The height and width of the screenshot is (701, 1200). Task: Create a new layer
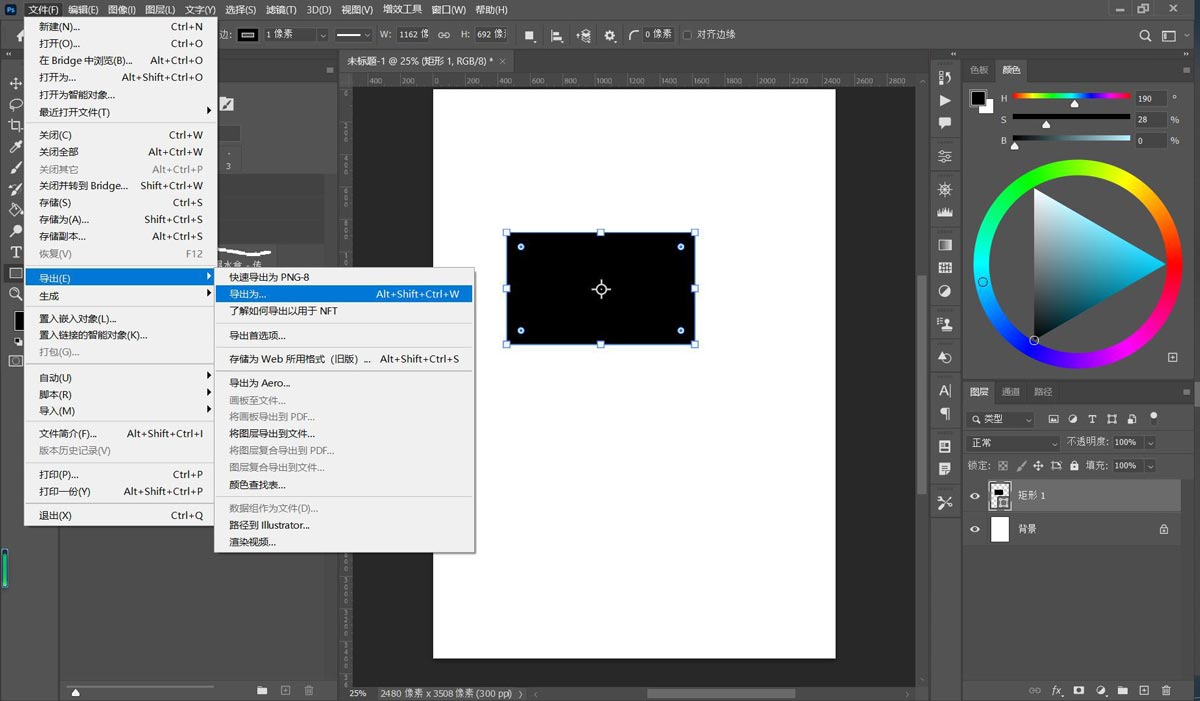(x=1145, y=690)
